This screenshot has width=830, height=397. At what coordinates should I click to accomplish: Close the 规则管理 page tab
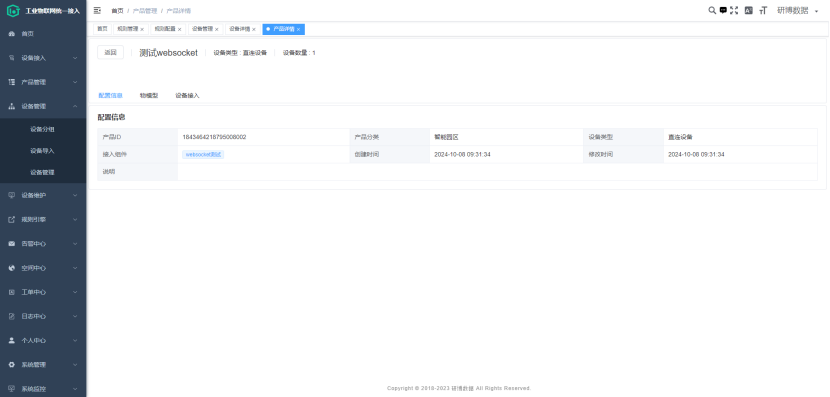pyautogui.click(x=142, y=30)
